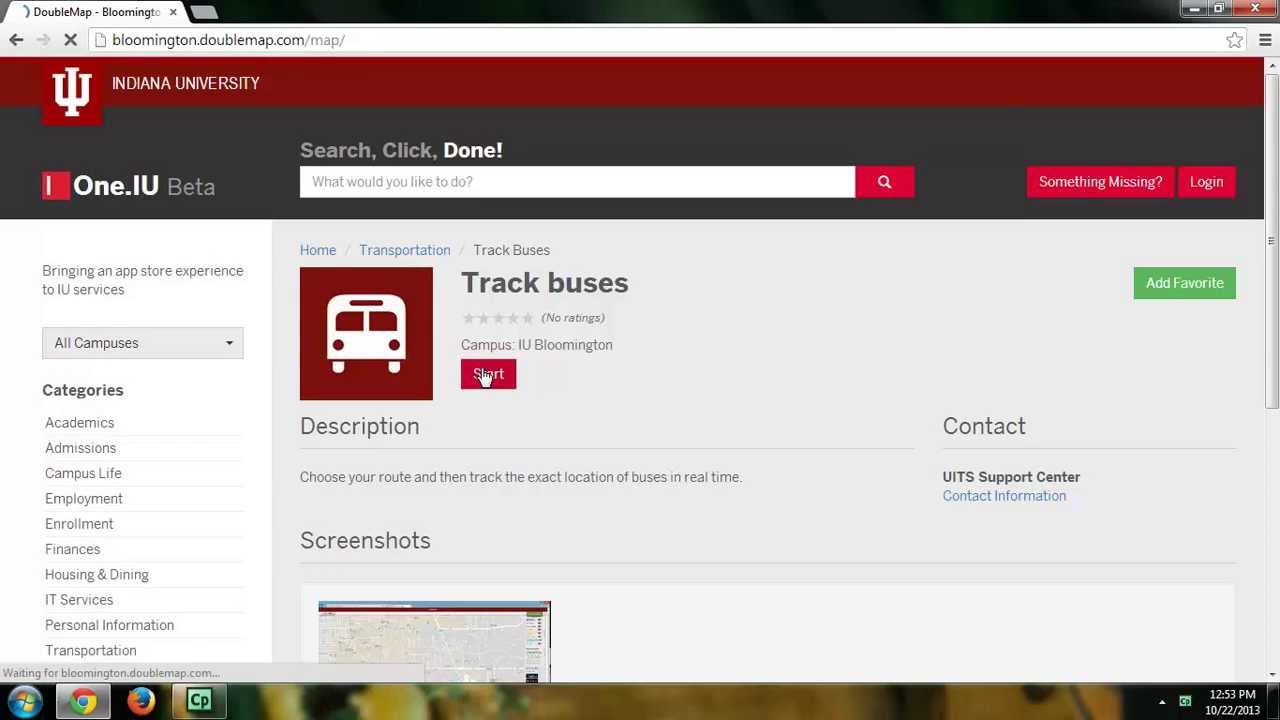This screenshot has height=720, width=1280.
Task: Open the green Cp taskbar application
Action: (x=199, y=701)
